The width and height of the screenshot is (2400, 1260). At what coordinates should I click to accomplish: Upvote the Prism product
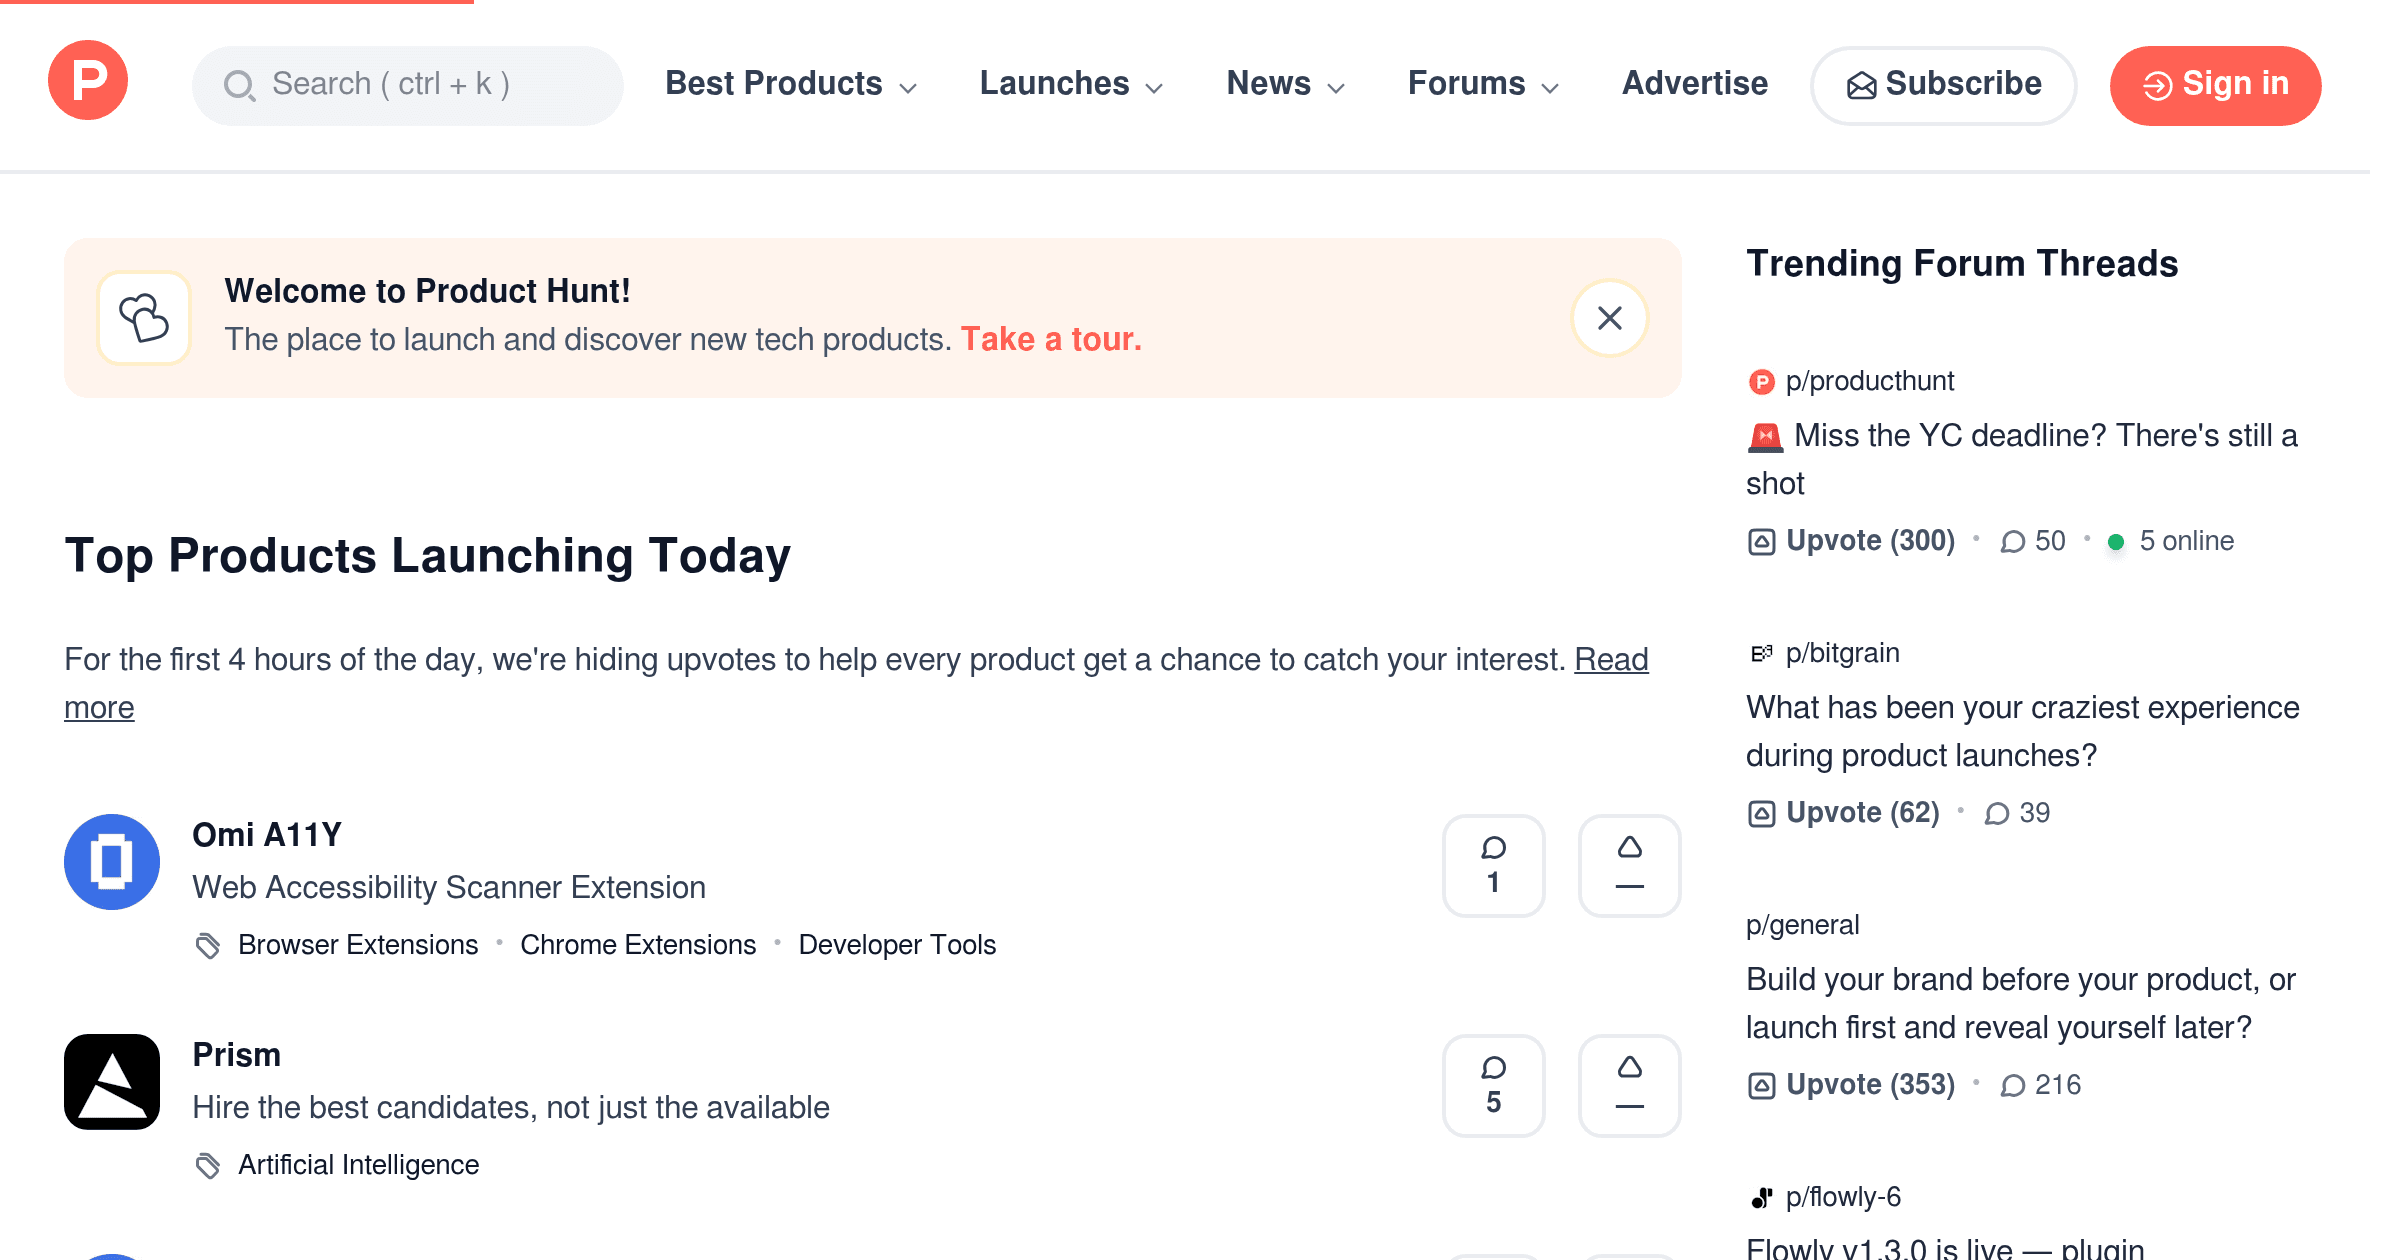click(1630, 1085)
